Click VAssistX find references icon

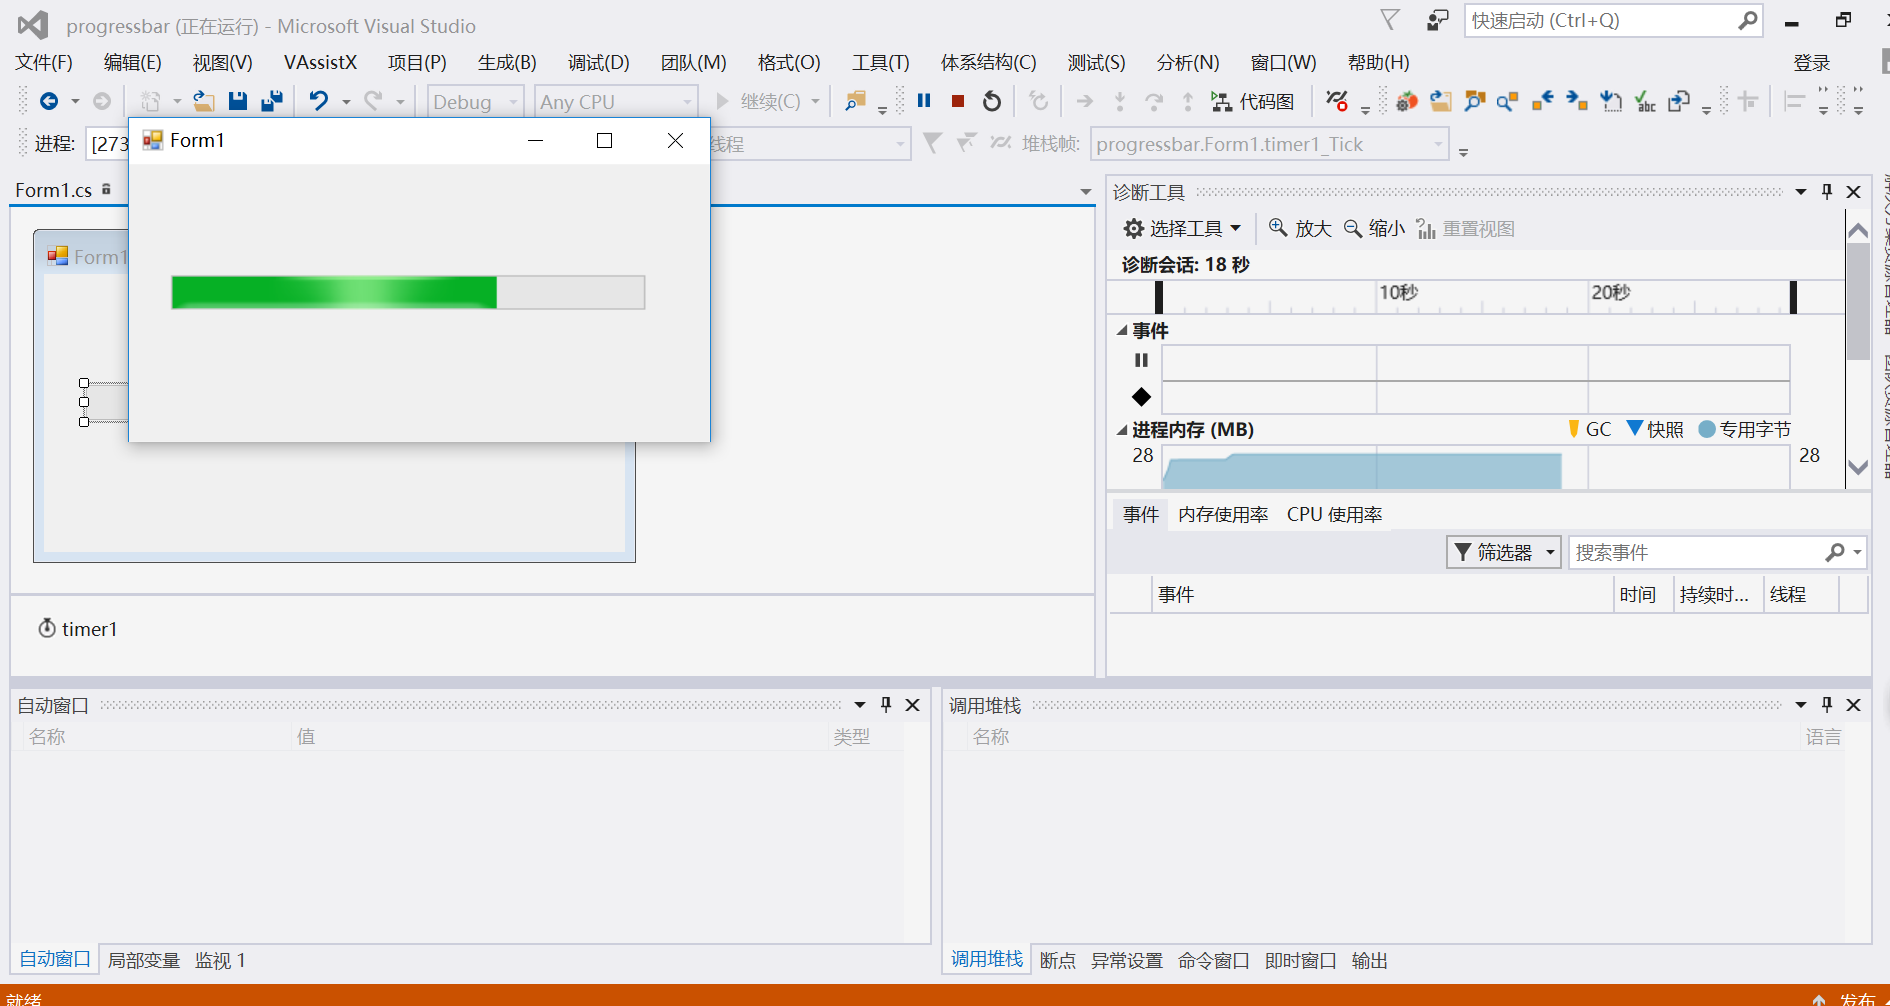[x=1508, y=101]
